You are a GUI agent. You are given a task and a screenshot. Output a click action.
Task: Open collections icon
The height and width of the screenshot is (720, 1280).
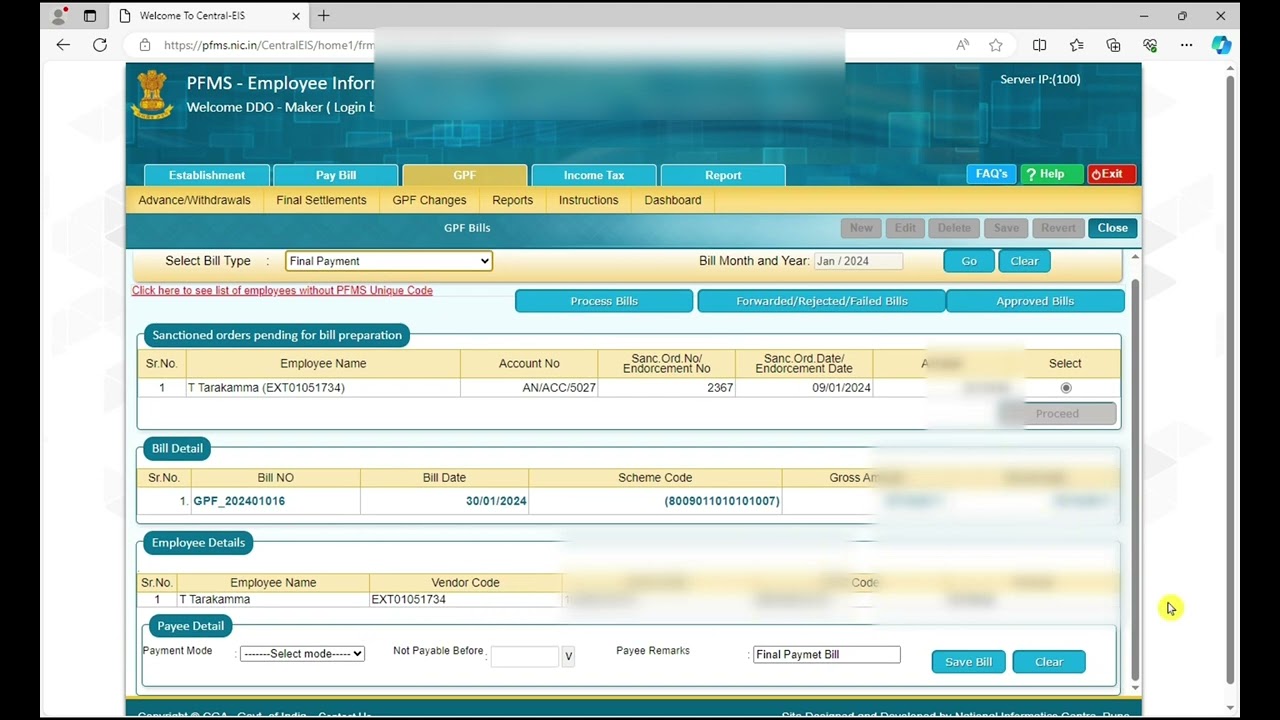[1113, 45]
